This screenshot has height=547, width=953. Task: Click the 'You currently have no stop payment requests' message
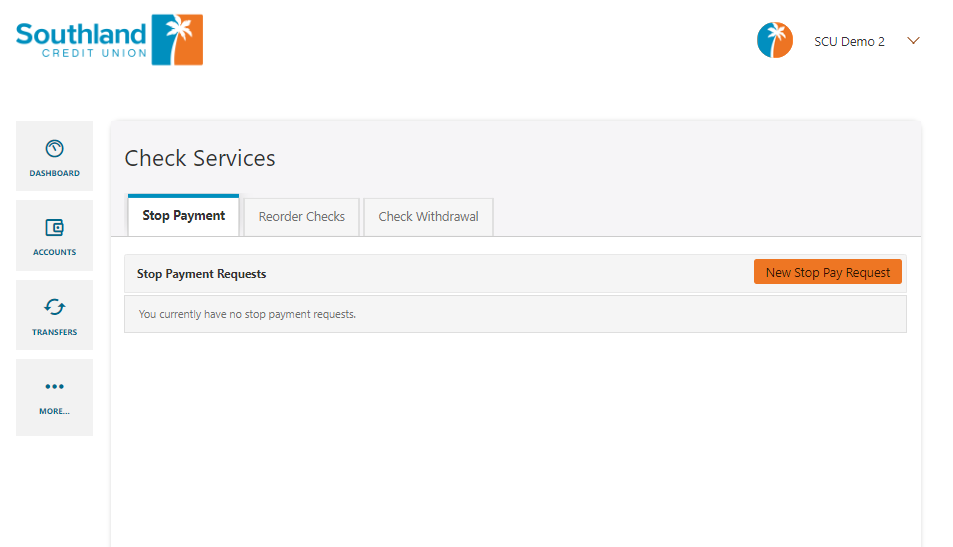click(x=247, y=314)
